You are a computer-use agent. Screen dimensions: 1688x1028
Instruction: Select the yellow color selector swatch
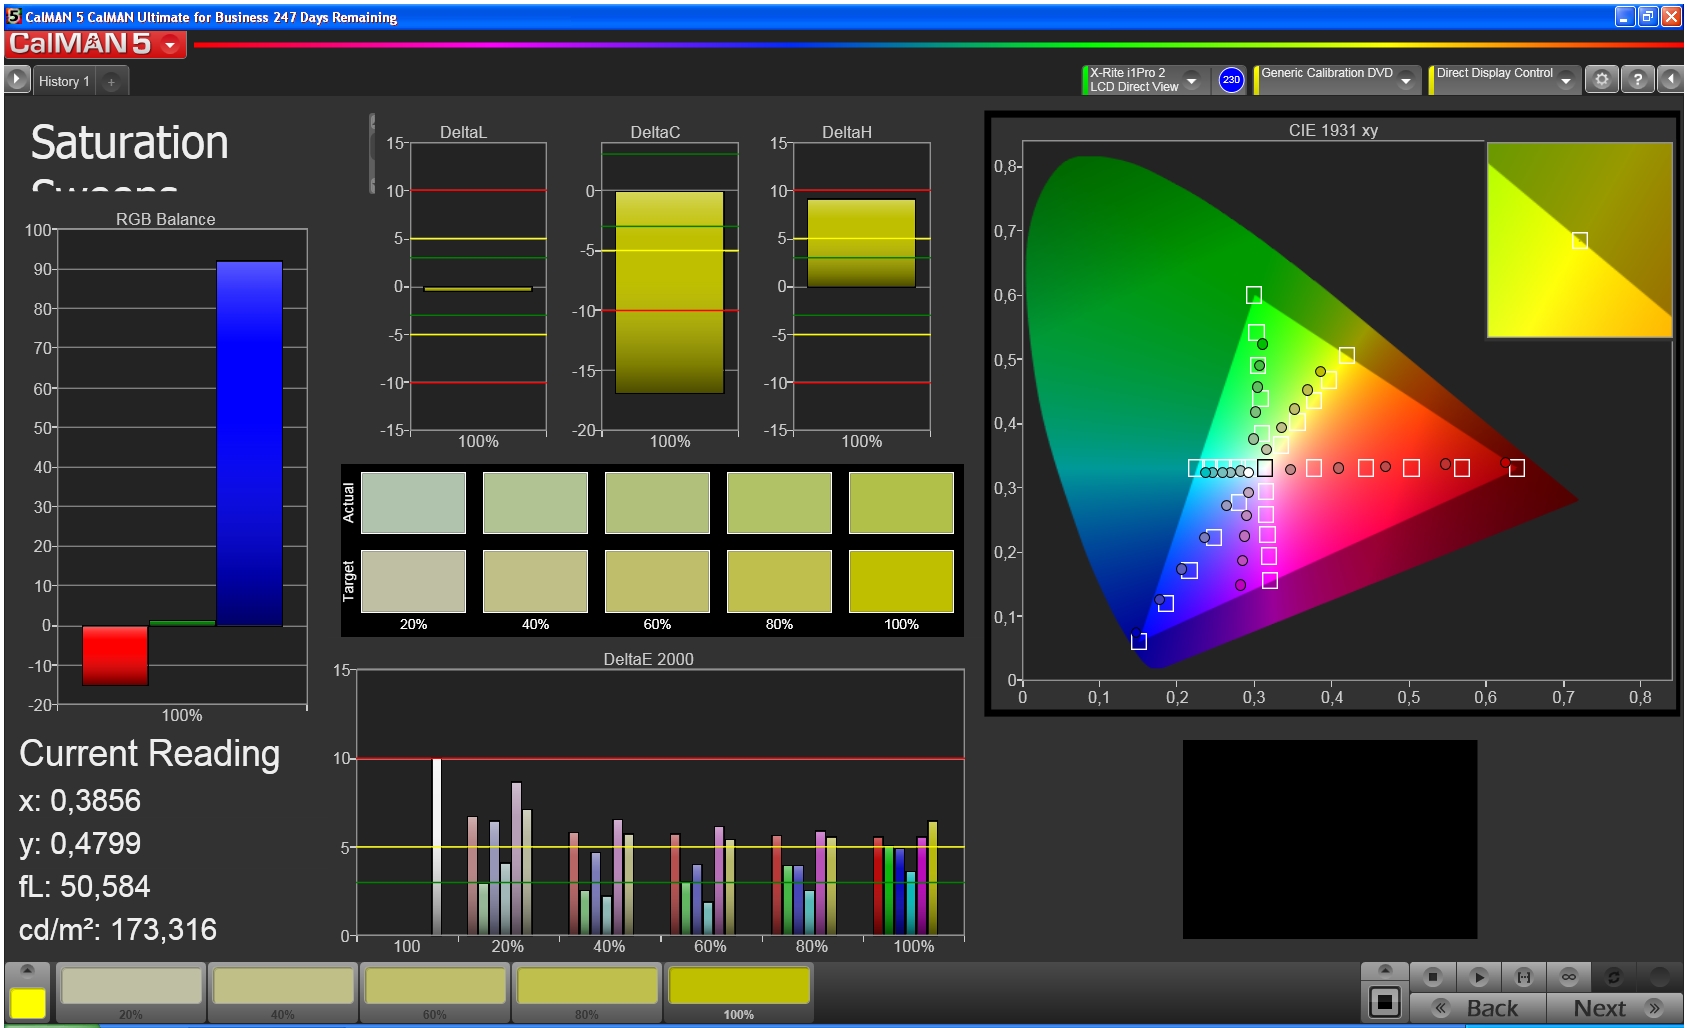(x=28, y=1003)
